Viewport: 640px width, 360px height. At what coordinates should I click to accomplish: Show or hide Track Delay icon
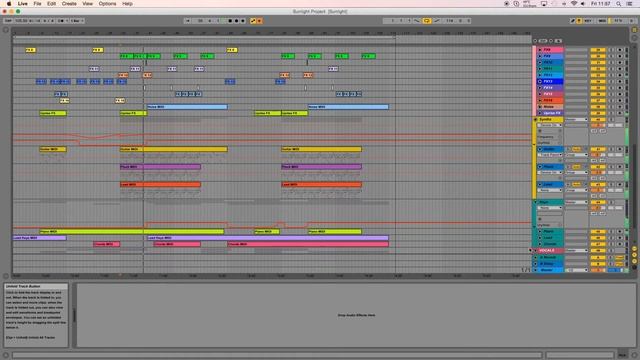tap(634, 267)
